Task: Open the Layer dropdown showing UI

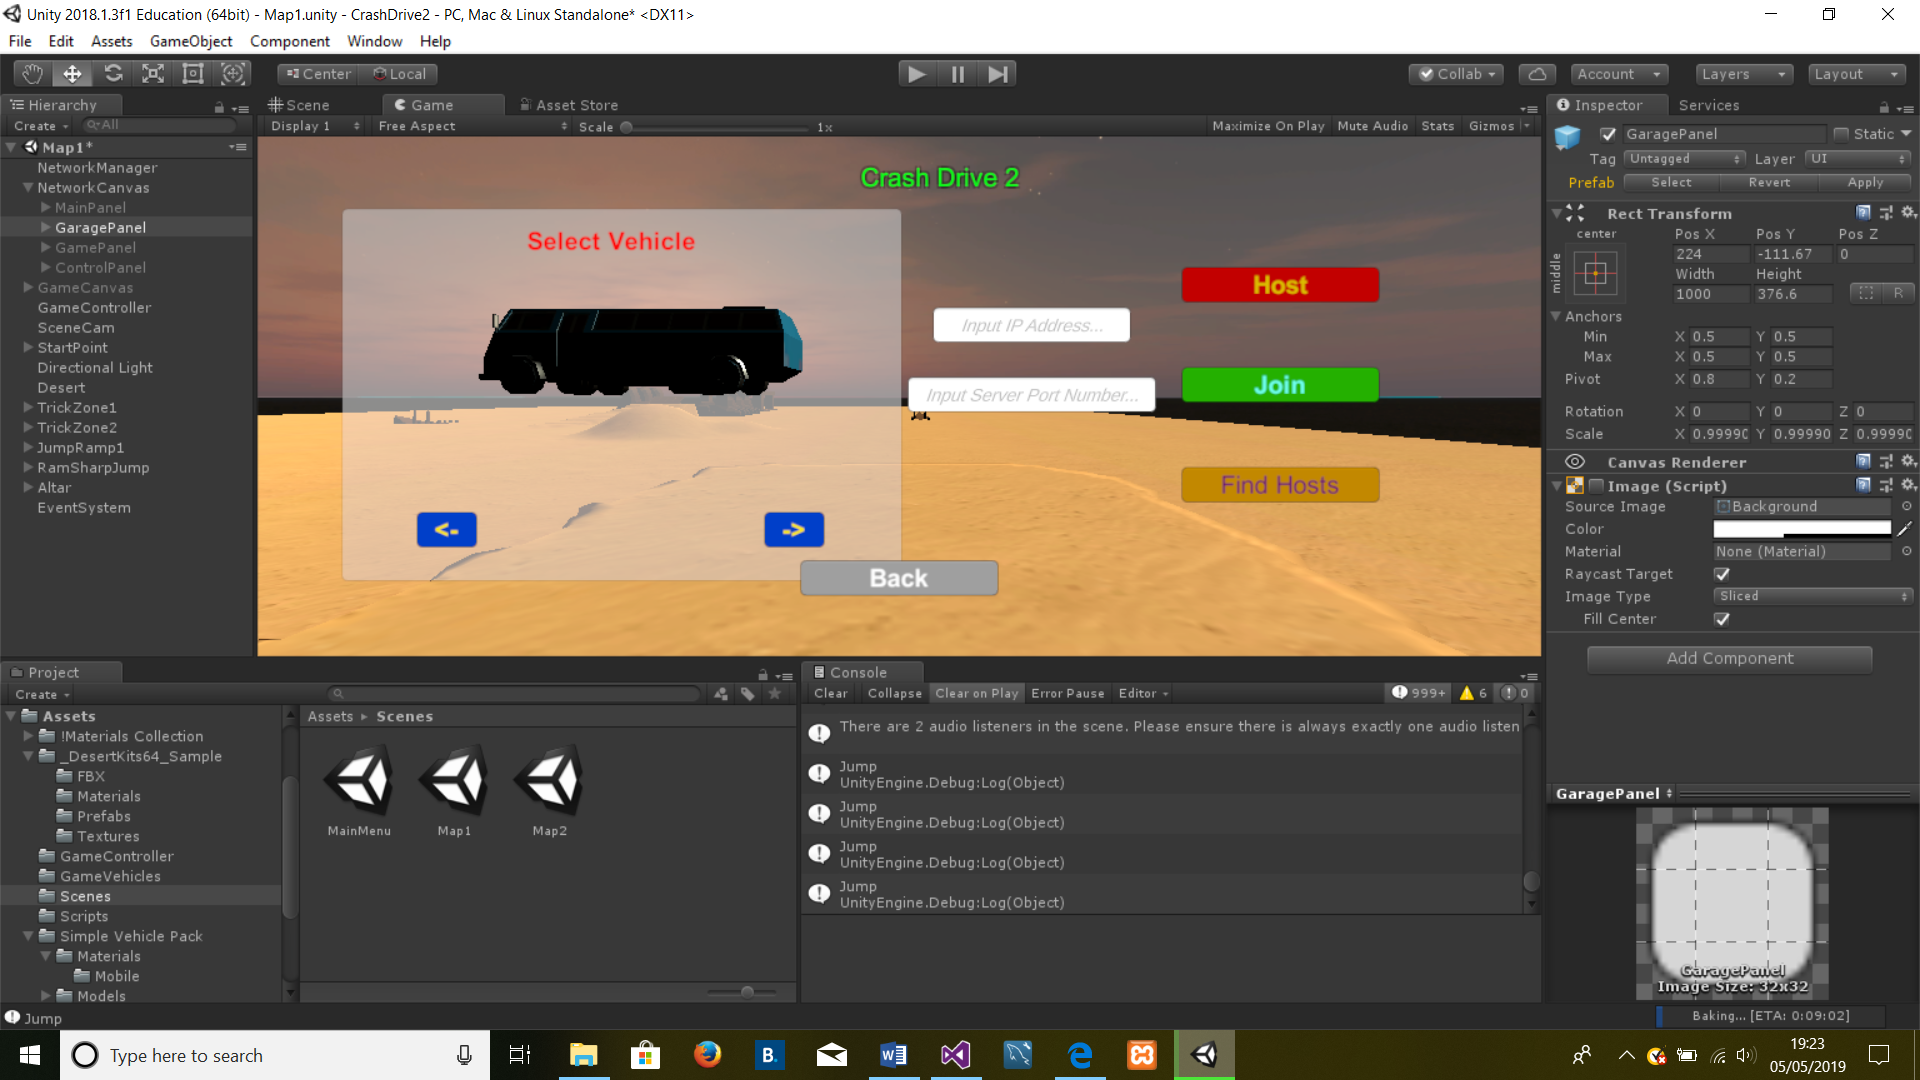Action: tap(1858, 159)
